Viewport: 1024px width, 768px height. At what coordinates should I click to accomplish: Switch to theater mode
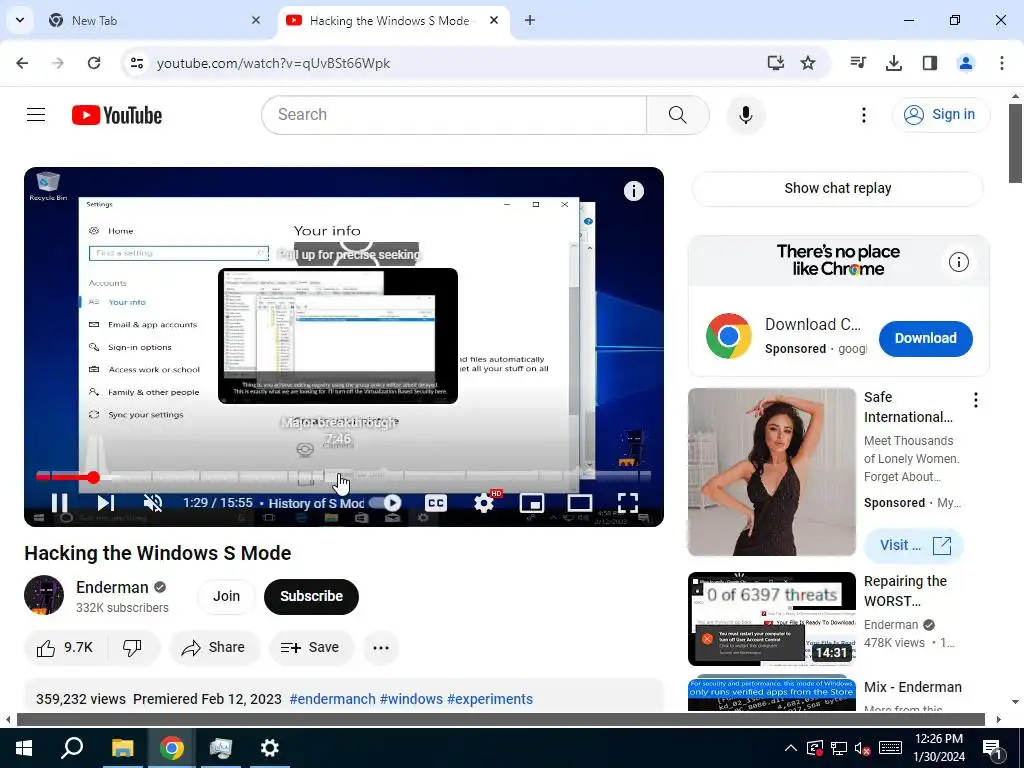point(579,502)
